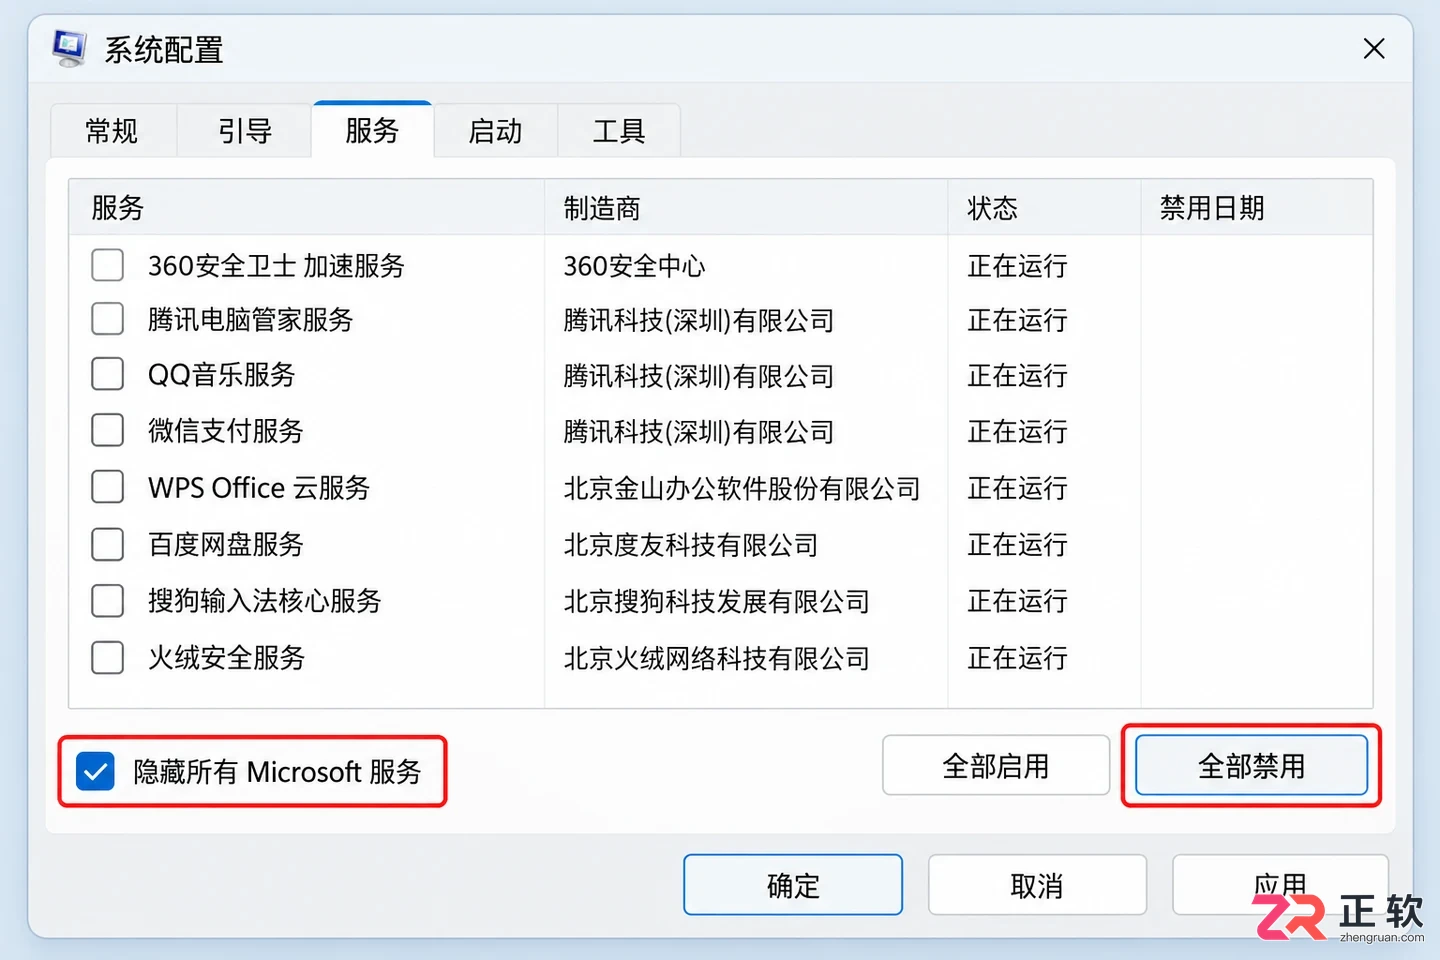Close the 系统配置 dialog

[1374, 49]
